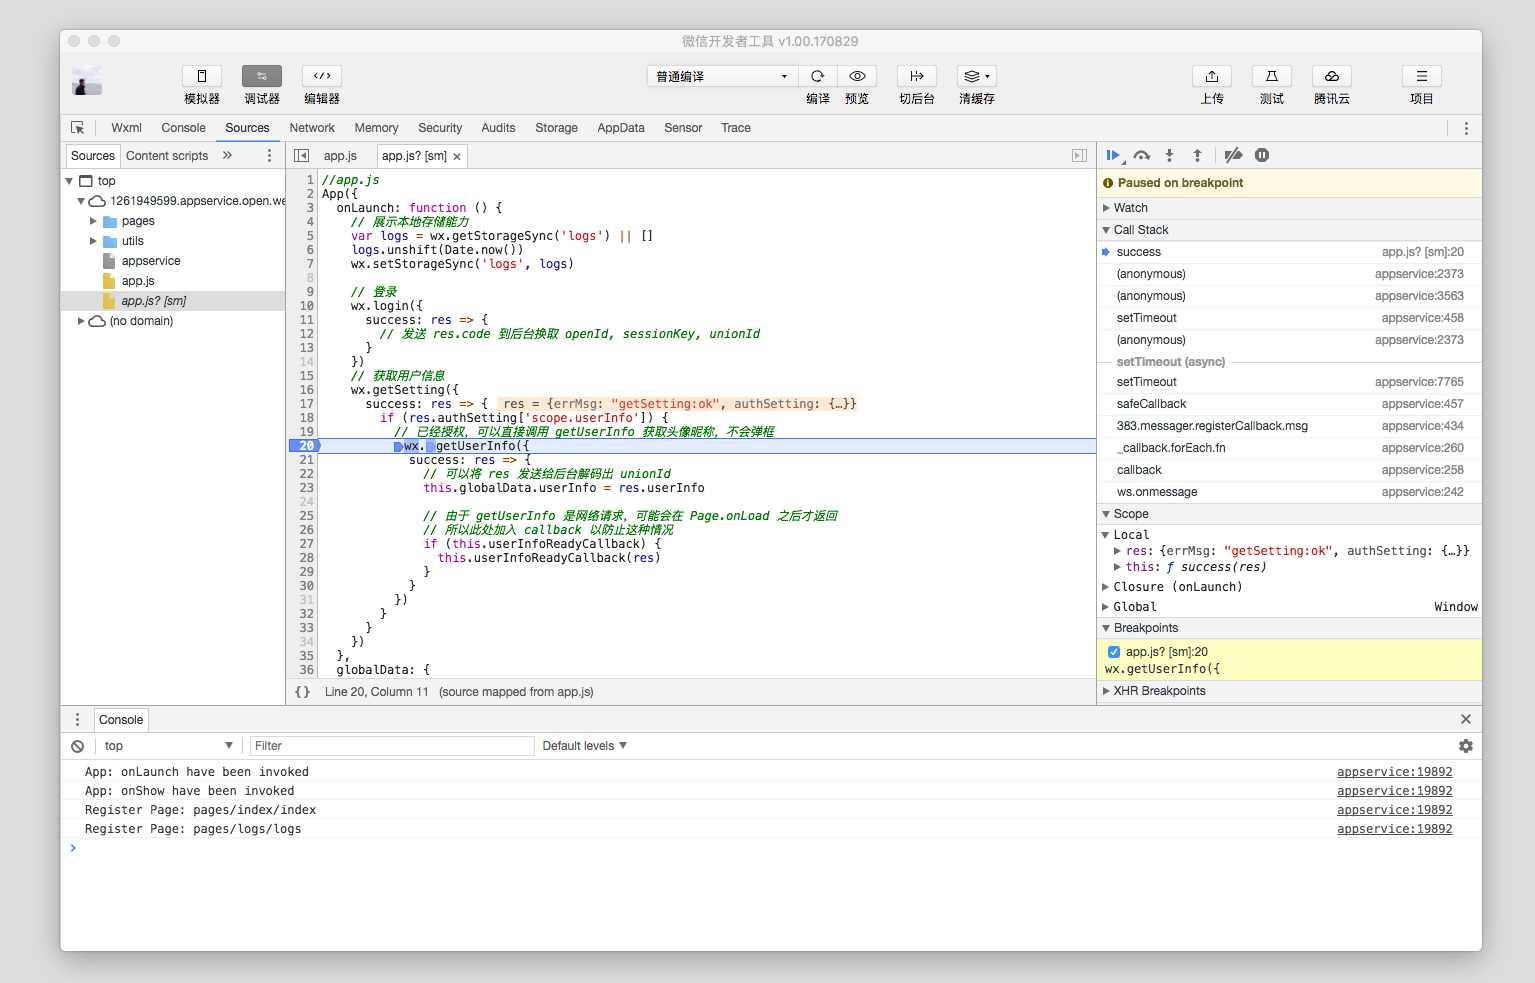Open appservice:2373 link in call stack

[x=1418, y=274]
